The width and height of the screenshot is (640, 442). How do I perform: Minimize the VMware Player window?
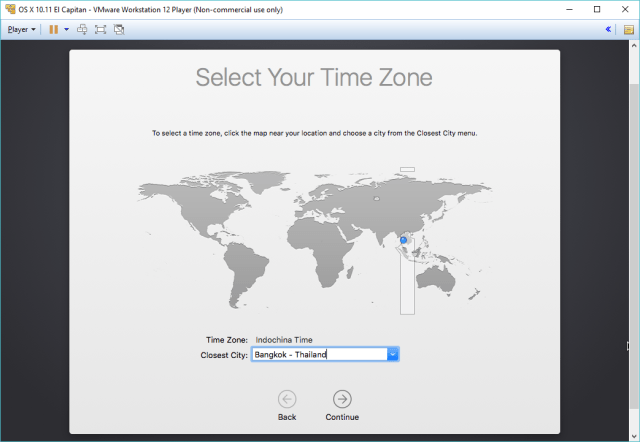point(569,9)
